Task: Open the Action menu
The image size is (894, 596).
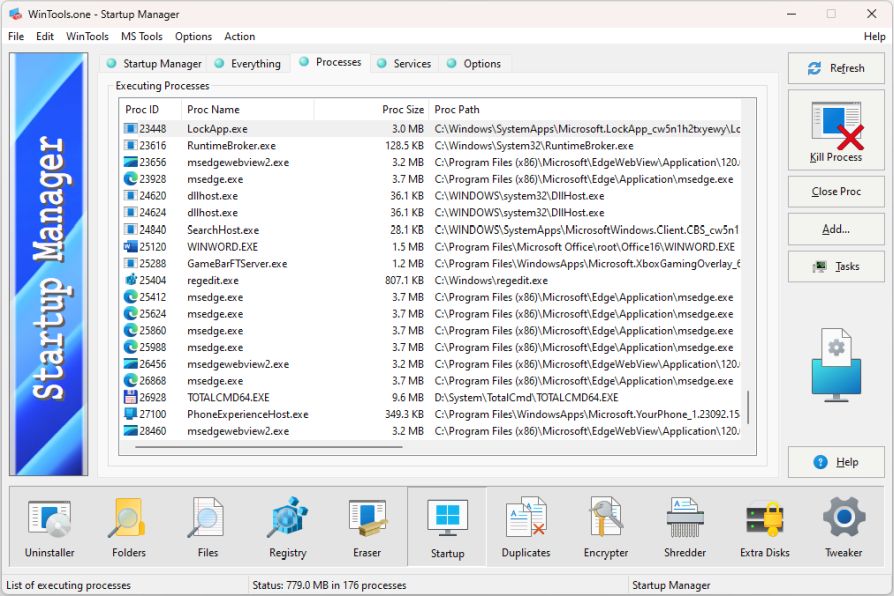Action: click(239, 37)
